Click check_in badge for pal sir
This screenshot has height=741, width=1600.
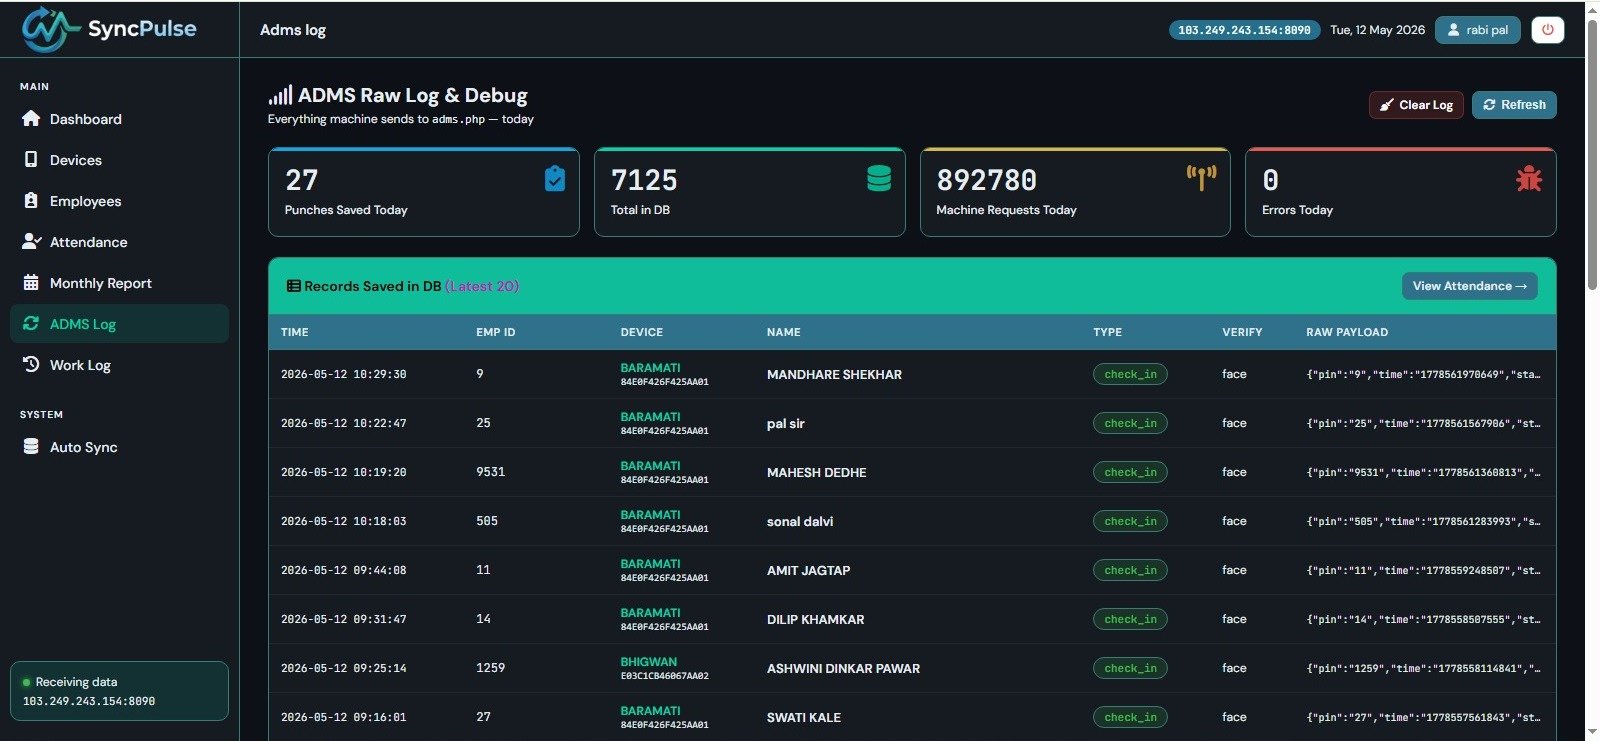pyautogui.click(x=1130, y=423)
